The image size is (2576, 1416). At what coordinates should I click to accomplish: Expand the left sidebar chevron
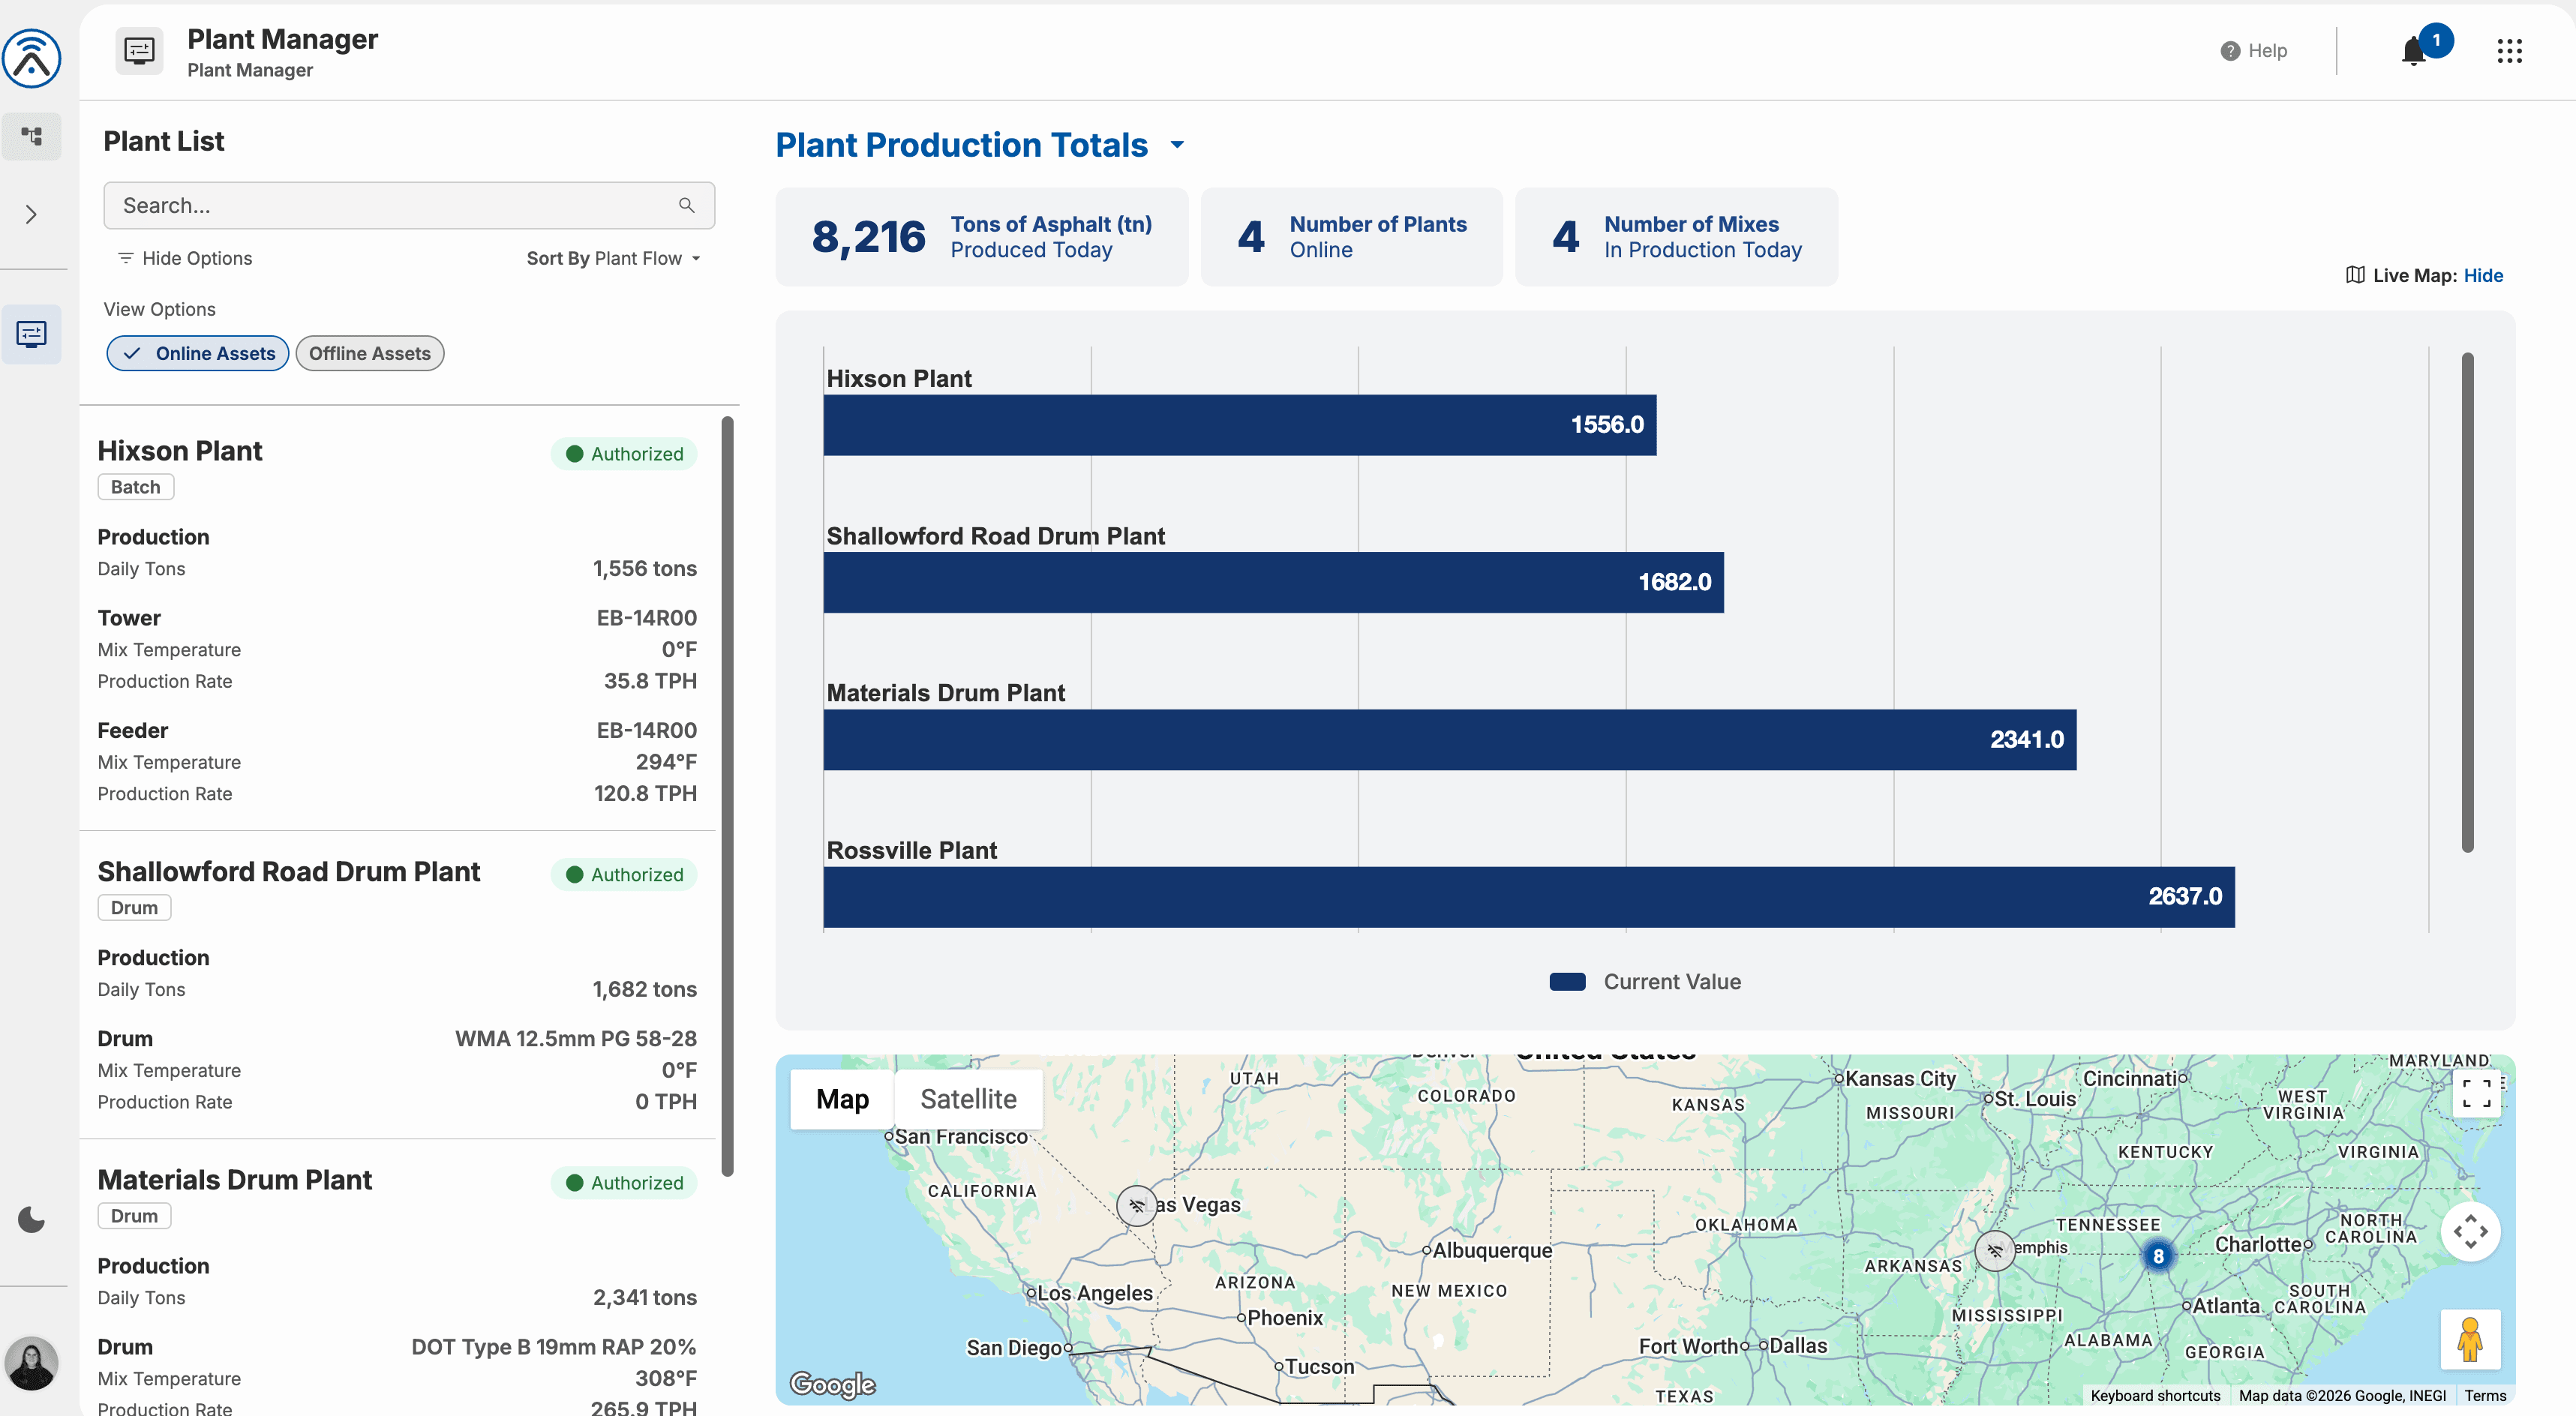[32, 214]
